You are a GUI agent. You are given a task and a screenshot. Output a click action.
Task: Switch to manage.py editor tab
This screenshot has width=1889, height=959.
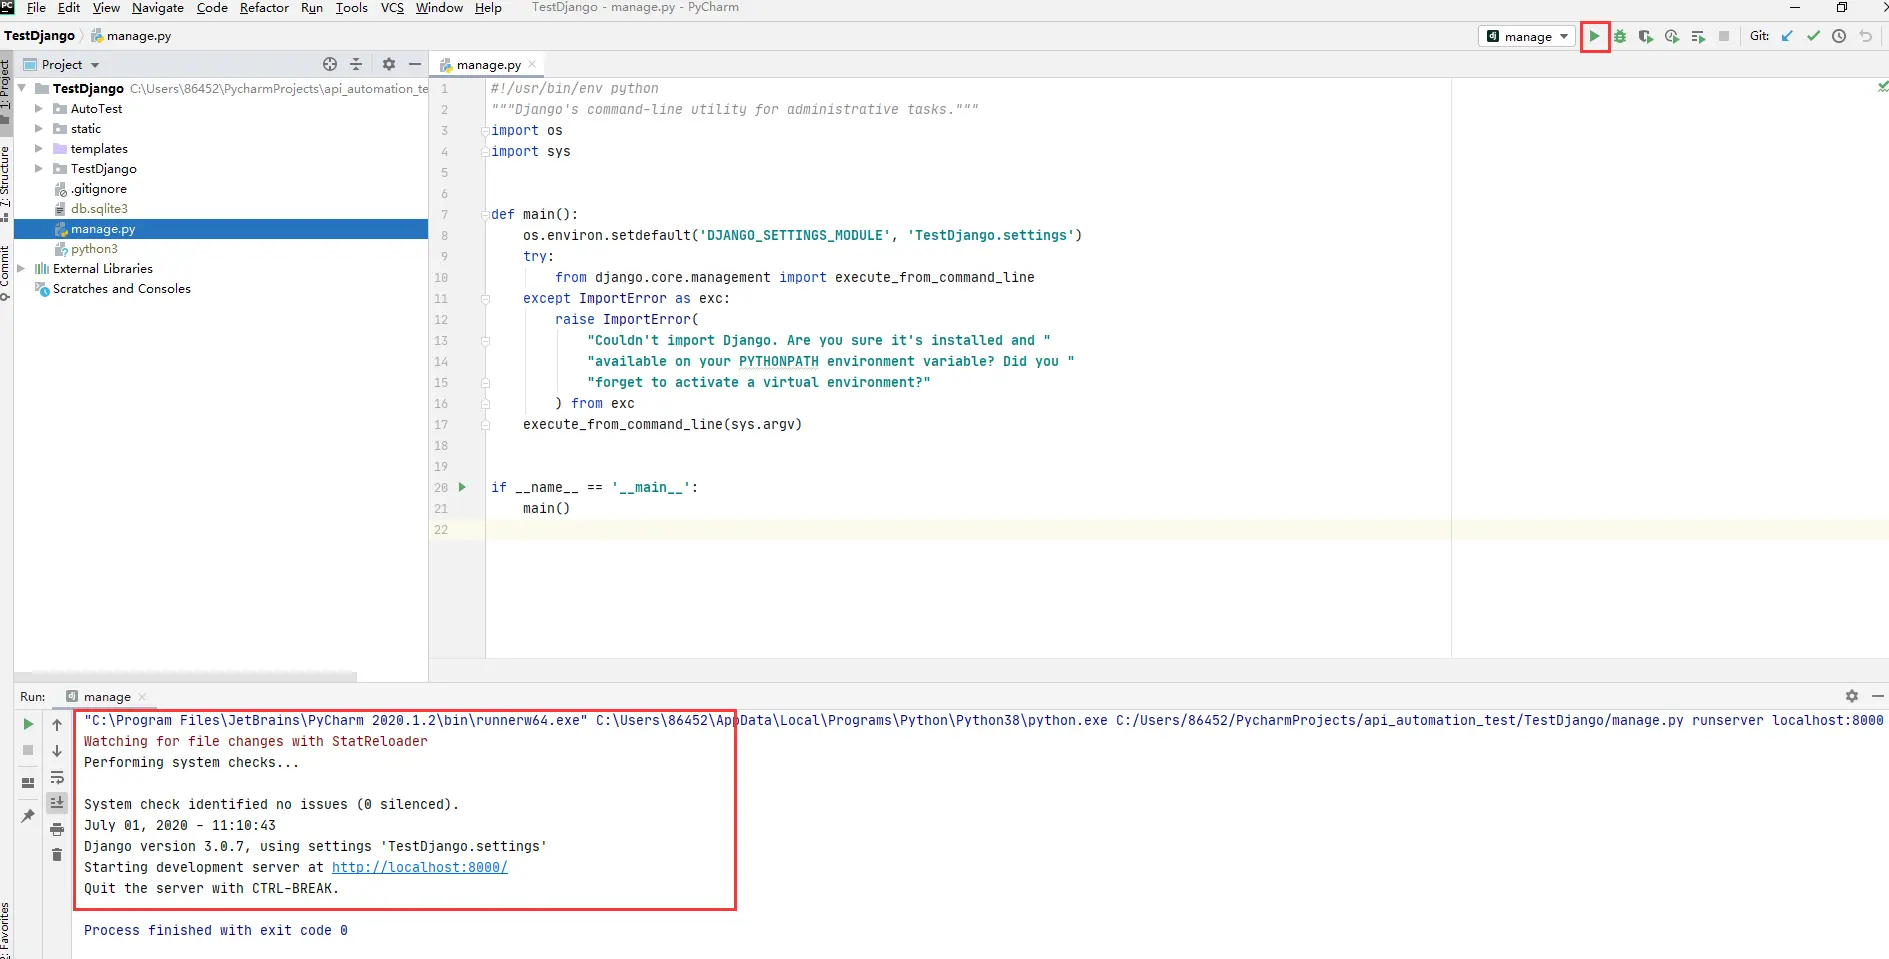488,65
